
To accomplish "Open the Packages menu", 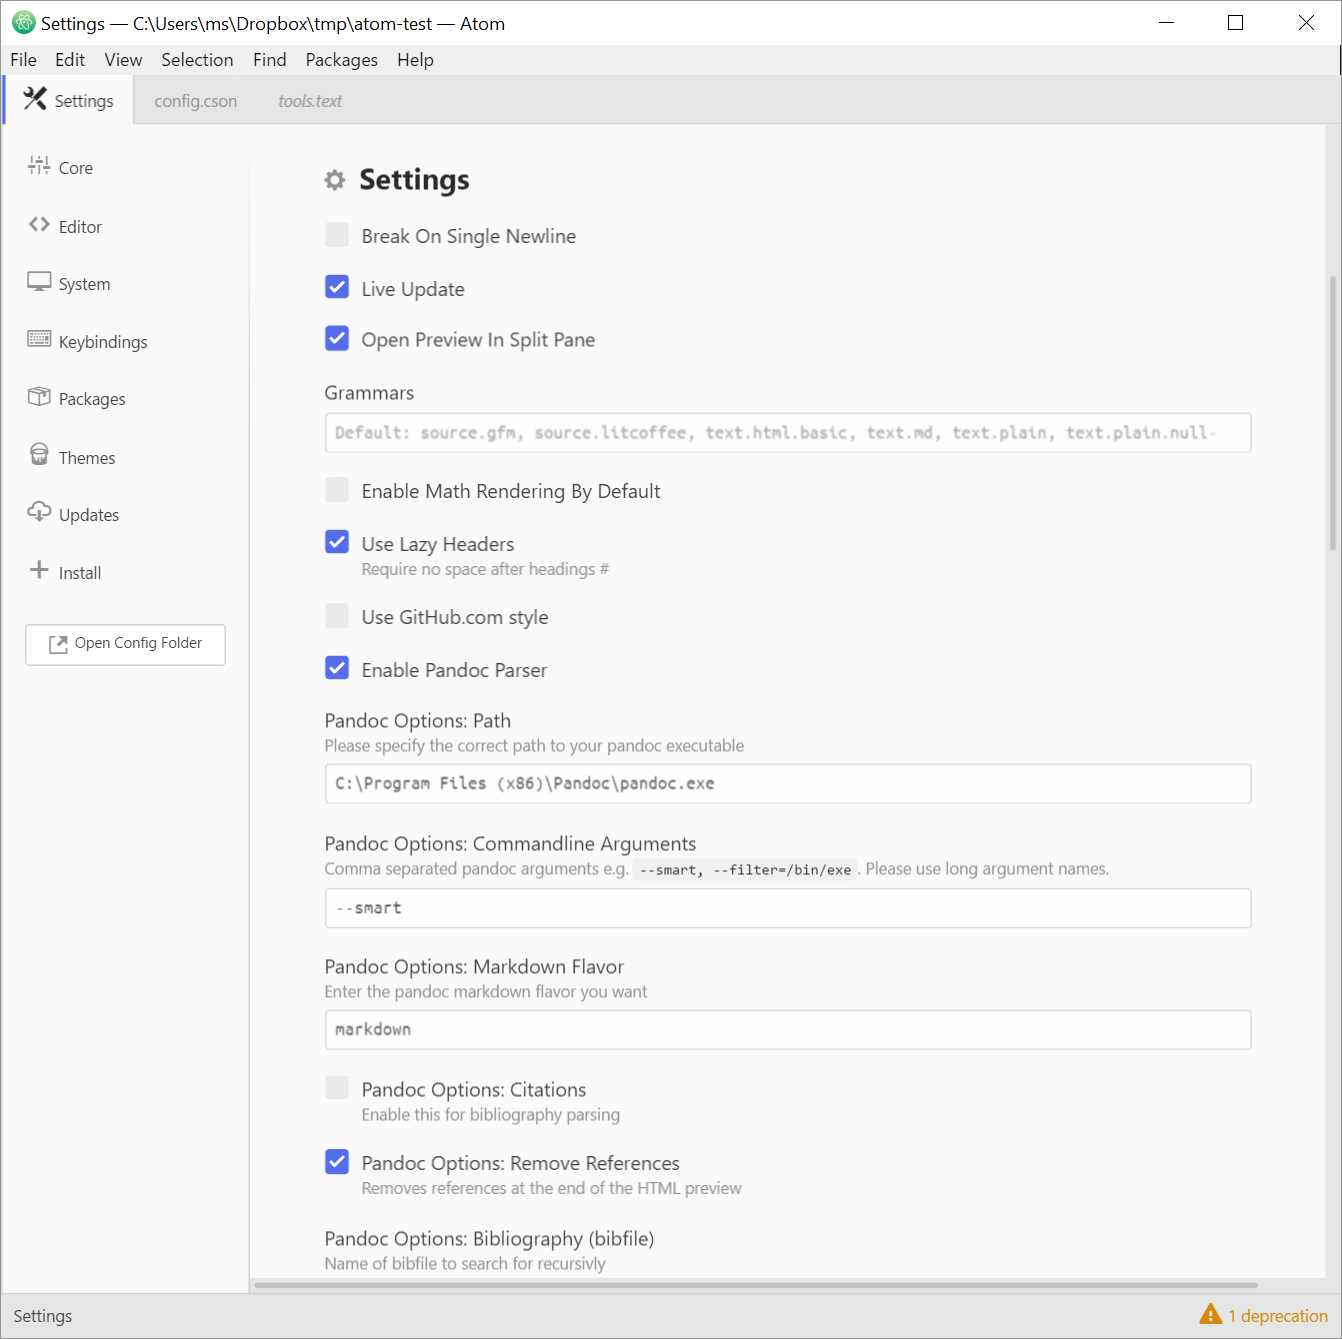I will click(341, 59).
